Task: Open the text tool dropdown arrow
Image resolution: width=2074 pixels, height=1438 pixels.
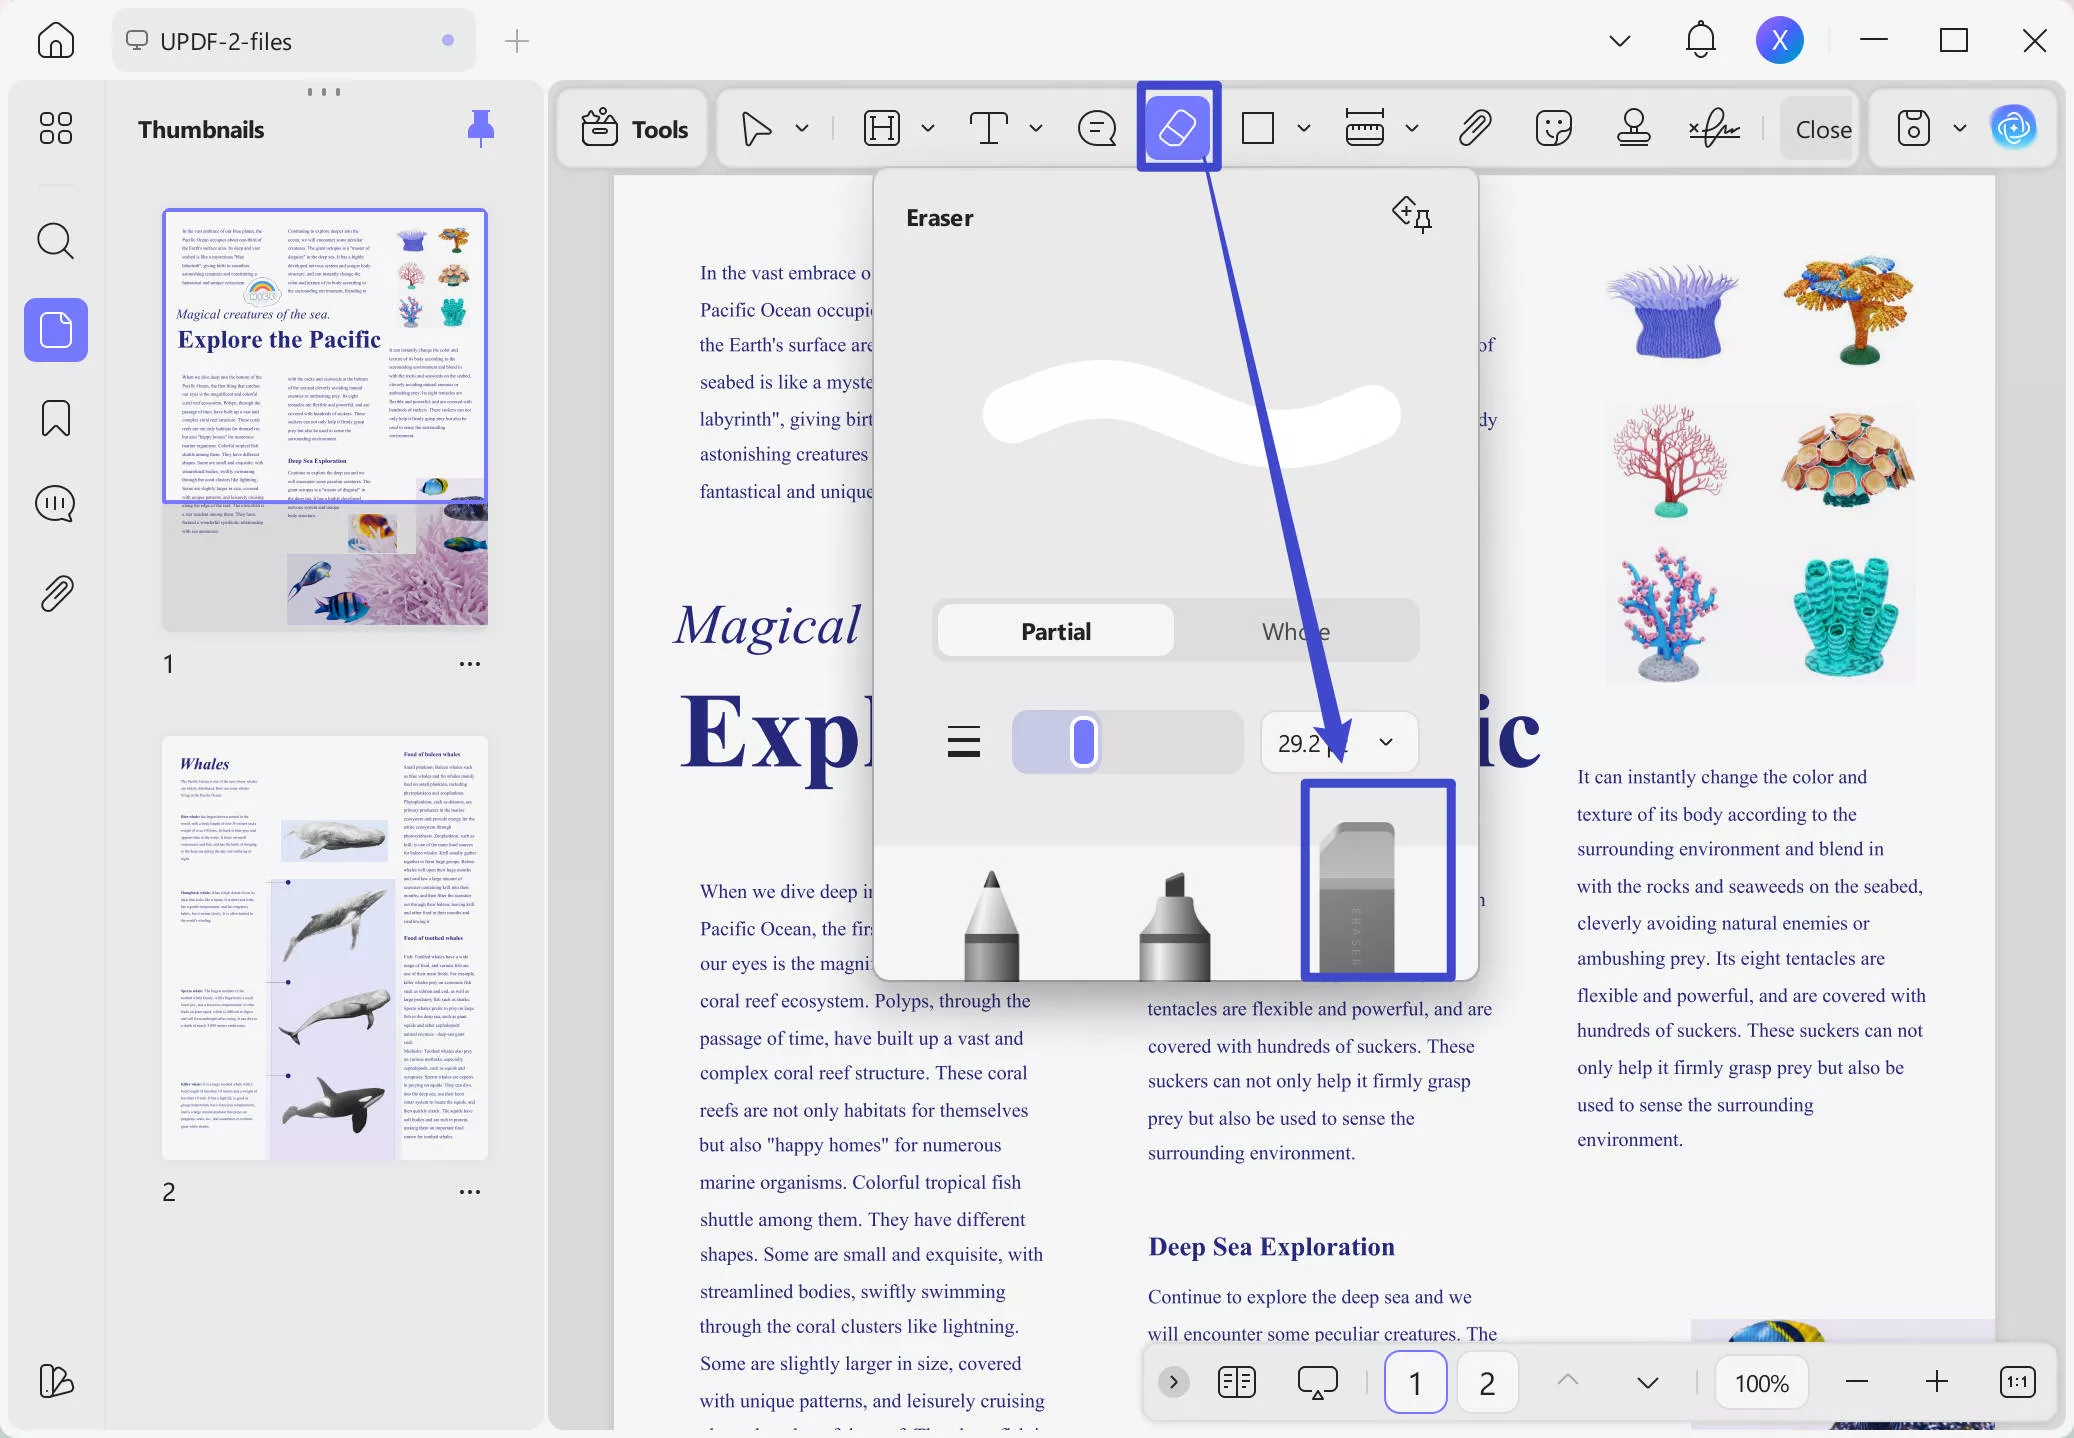Action: [1036, 128]
